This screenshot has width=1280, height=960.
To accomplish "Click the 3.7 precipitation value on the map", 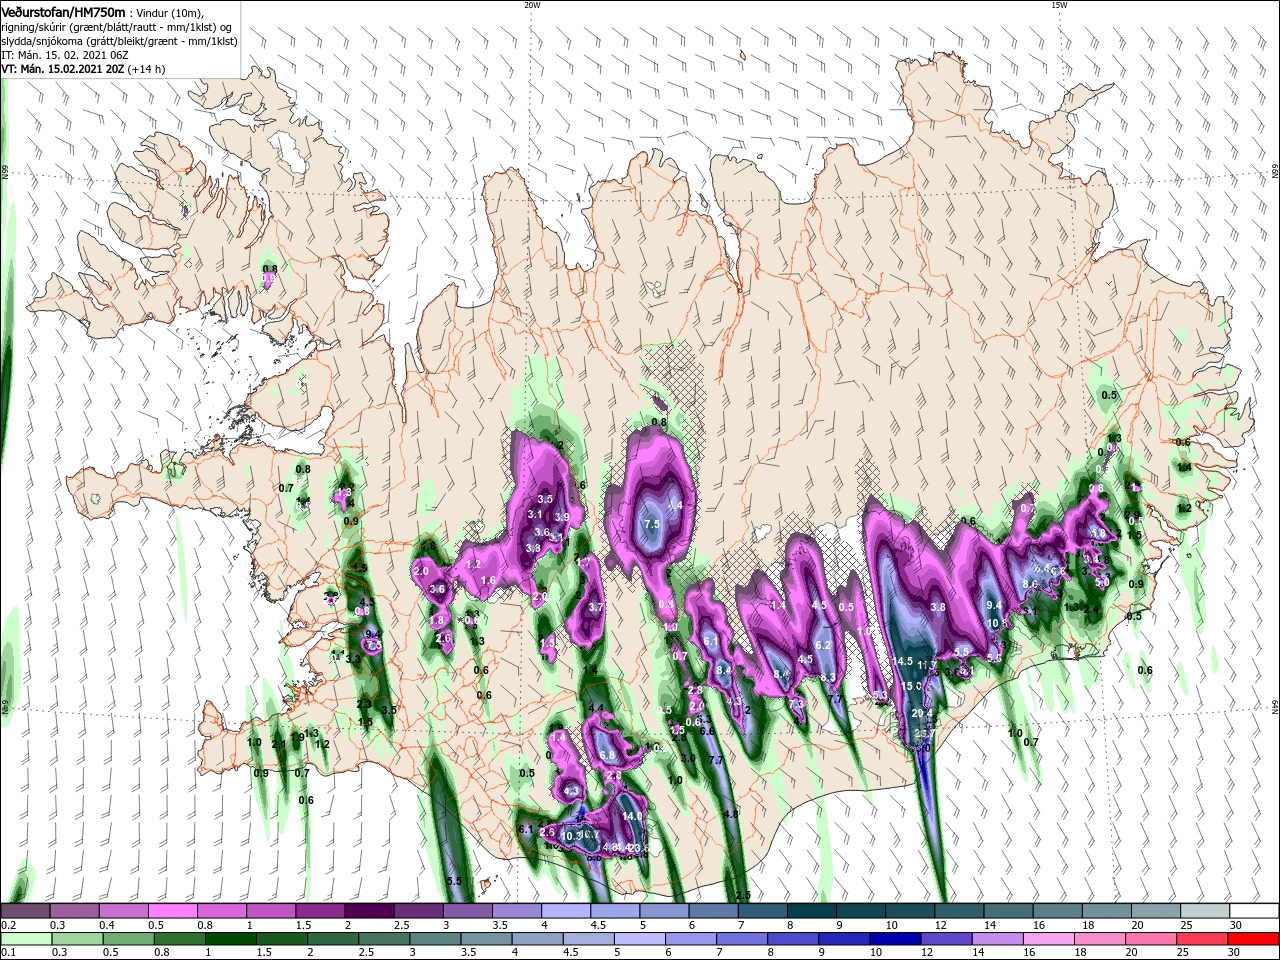I will pyautogui.click(x=596, y=607).
